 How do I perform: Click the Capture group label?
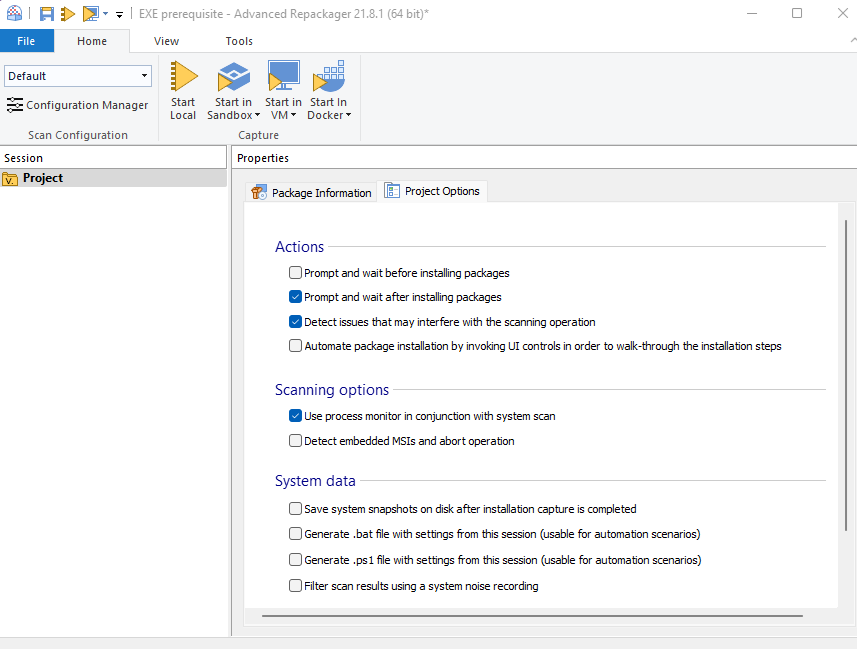point(259,135)
